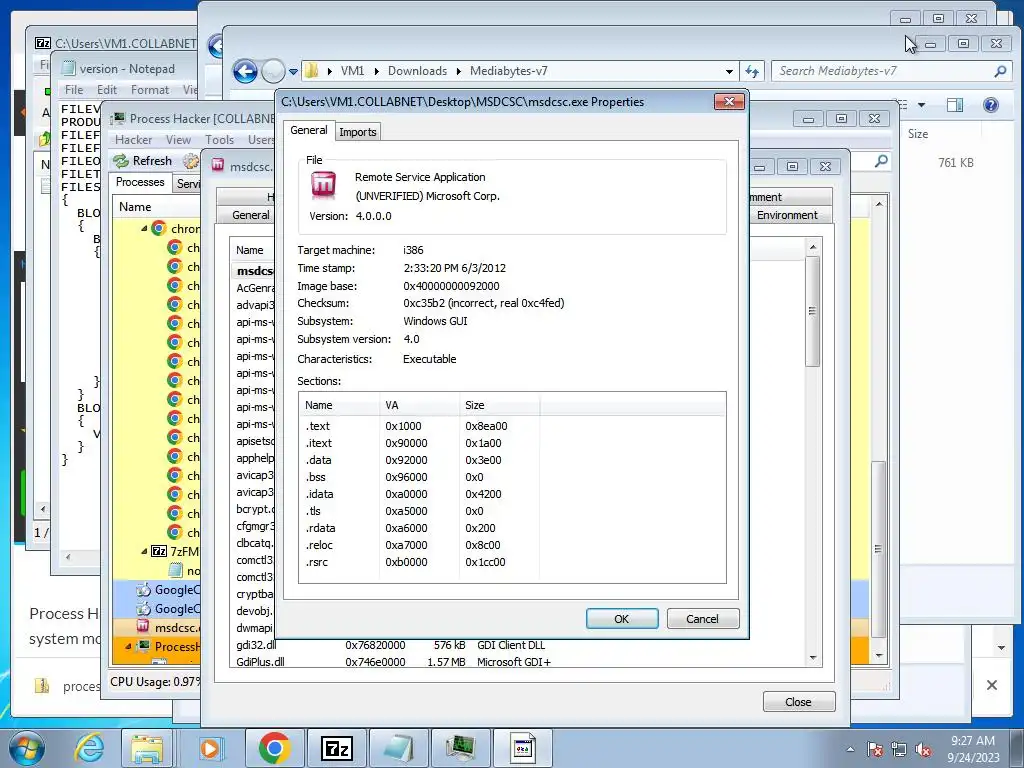The width and height of the screenshot is (1024, 768).
Task: Open Windows Explorer from the taskbar
Action: point(147,748)
